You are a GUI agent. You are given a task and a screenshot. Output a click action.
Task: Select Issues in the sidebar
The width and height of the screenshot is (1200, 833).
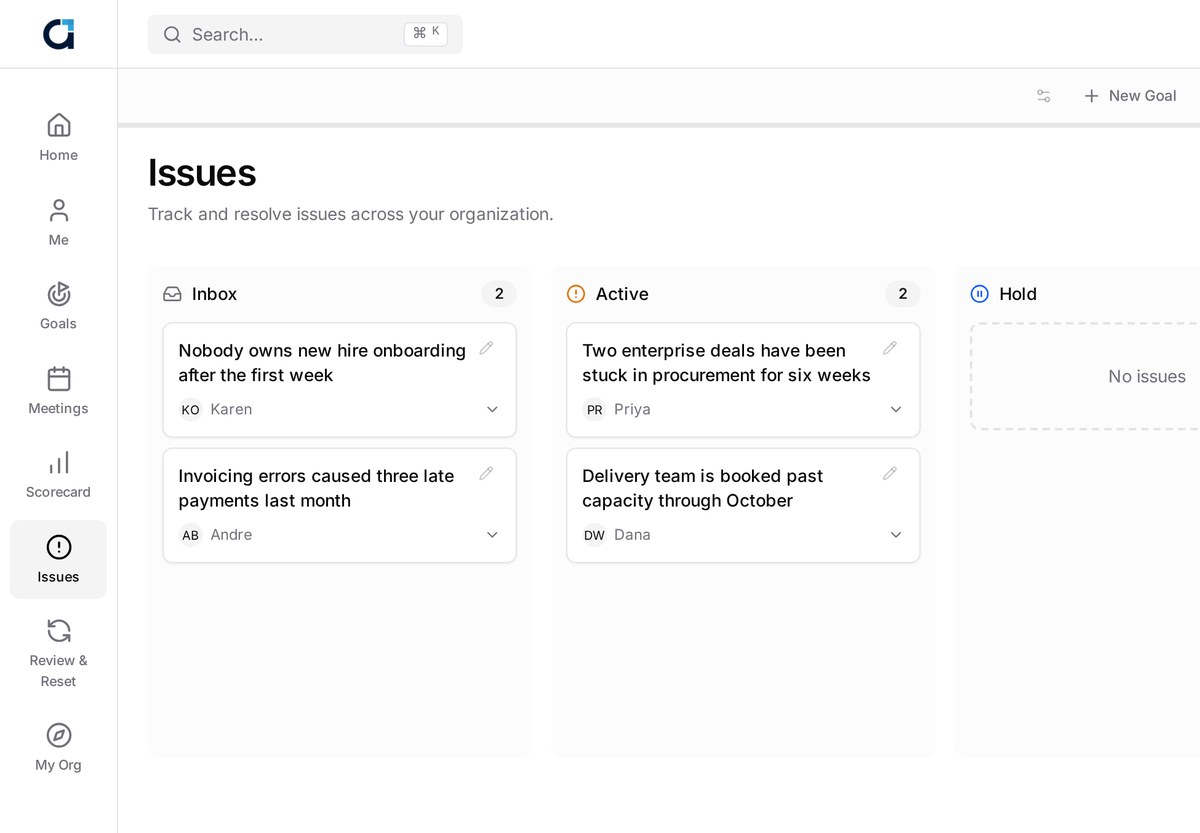point(58,559)
